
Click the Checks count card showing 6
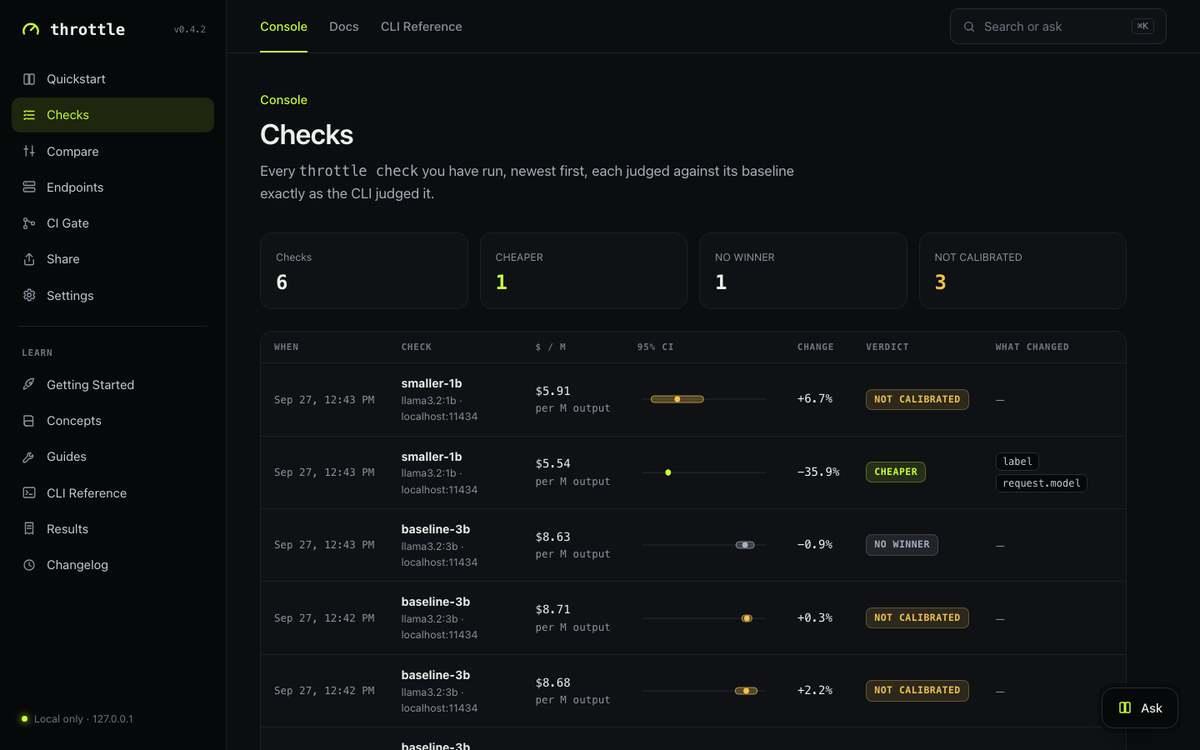364,271
